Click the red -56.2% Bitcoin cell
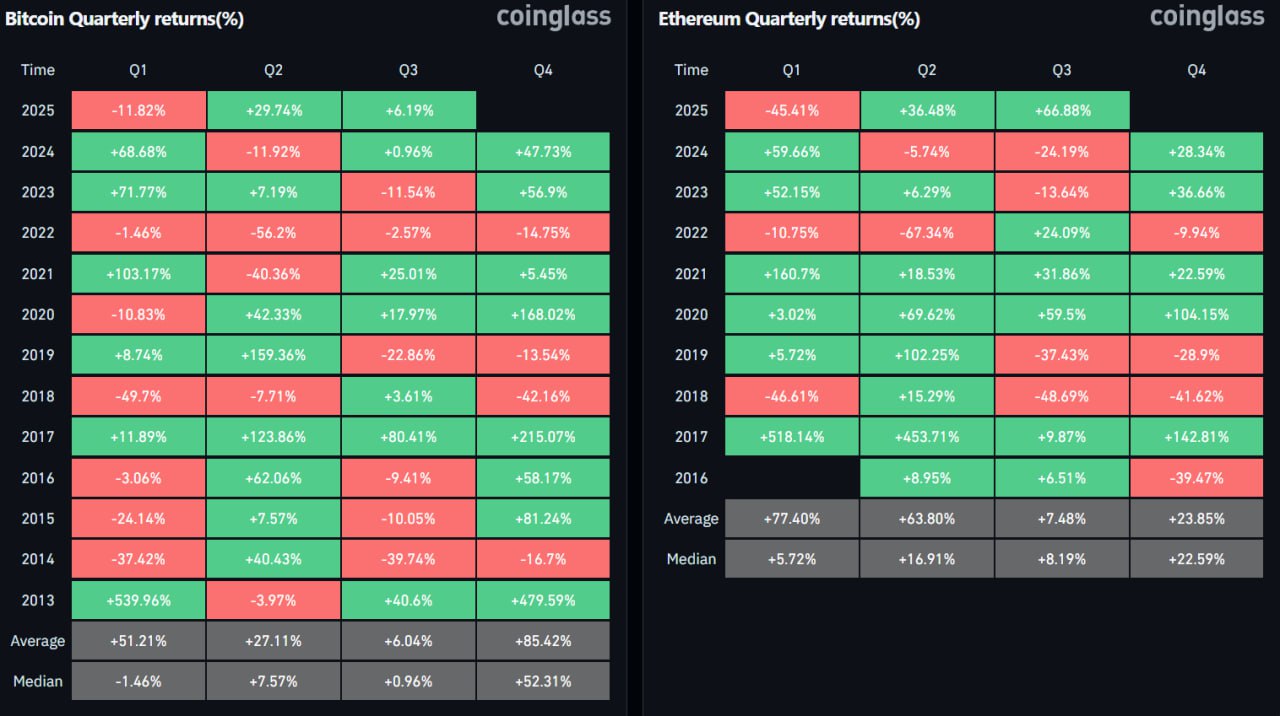The image size is (1280, 716). tap(274, 233)
